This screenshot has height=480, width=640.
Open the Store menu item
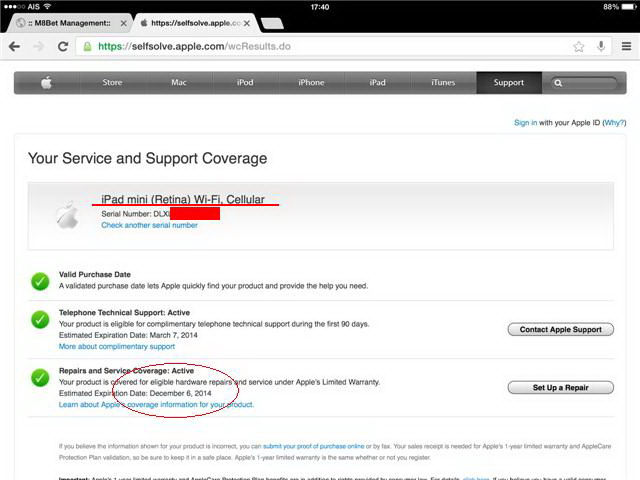(x=112, y=82)
